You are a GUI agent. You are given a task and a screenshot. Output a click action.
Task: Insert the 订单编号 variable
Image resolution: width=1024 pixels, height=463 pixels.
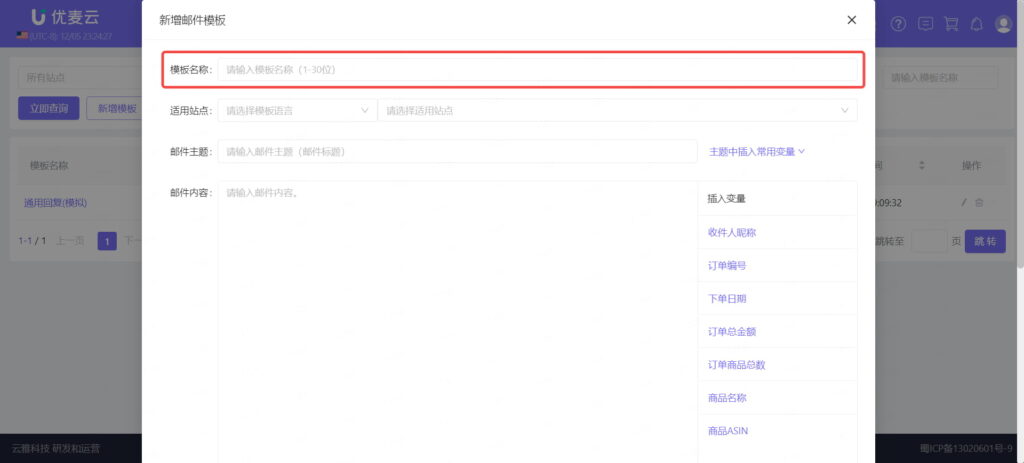pyautogui.click(x=727, y=265)
